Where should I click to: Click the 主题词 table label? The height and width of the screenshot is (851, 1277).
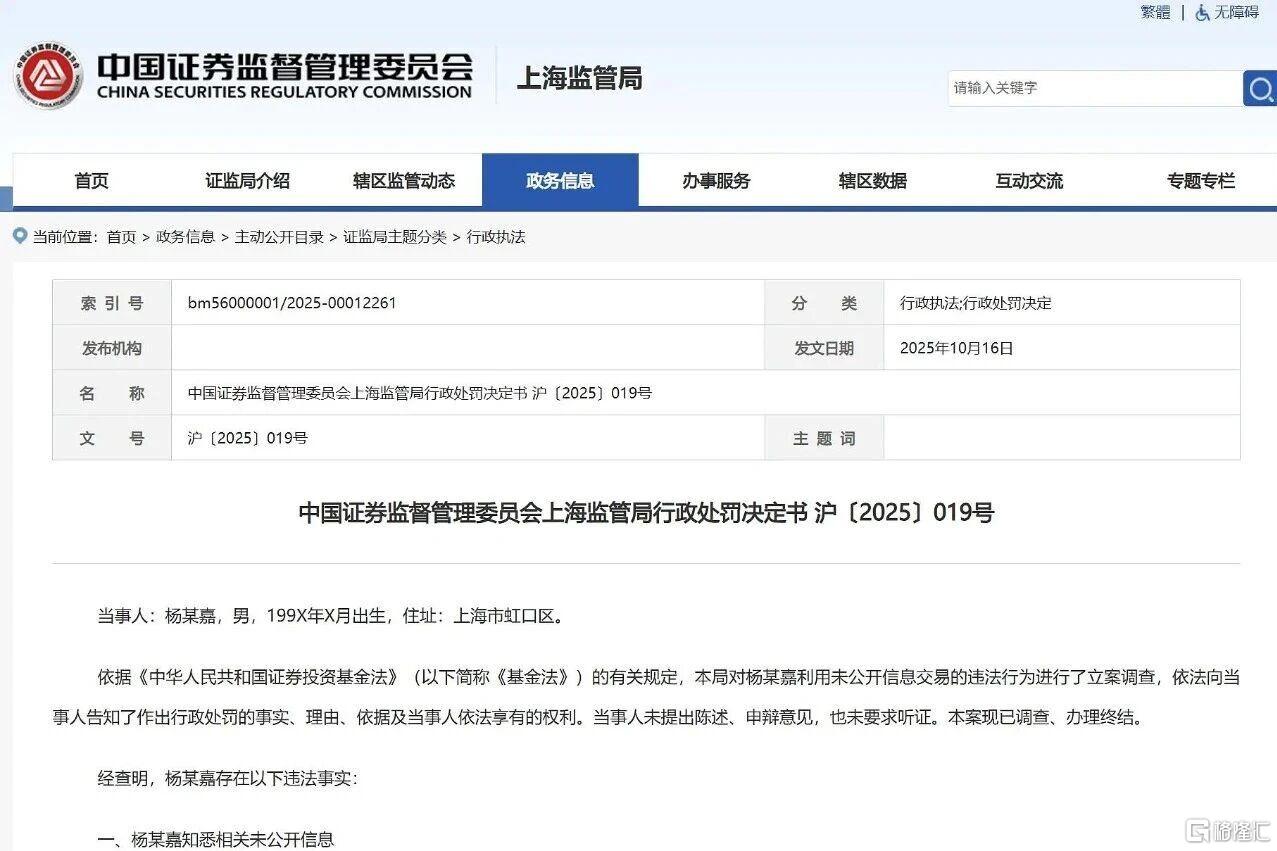coord(824,438)
